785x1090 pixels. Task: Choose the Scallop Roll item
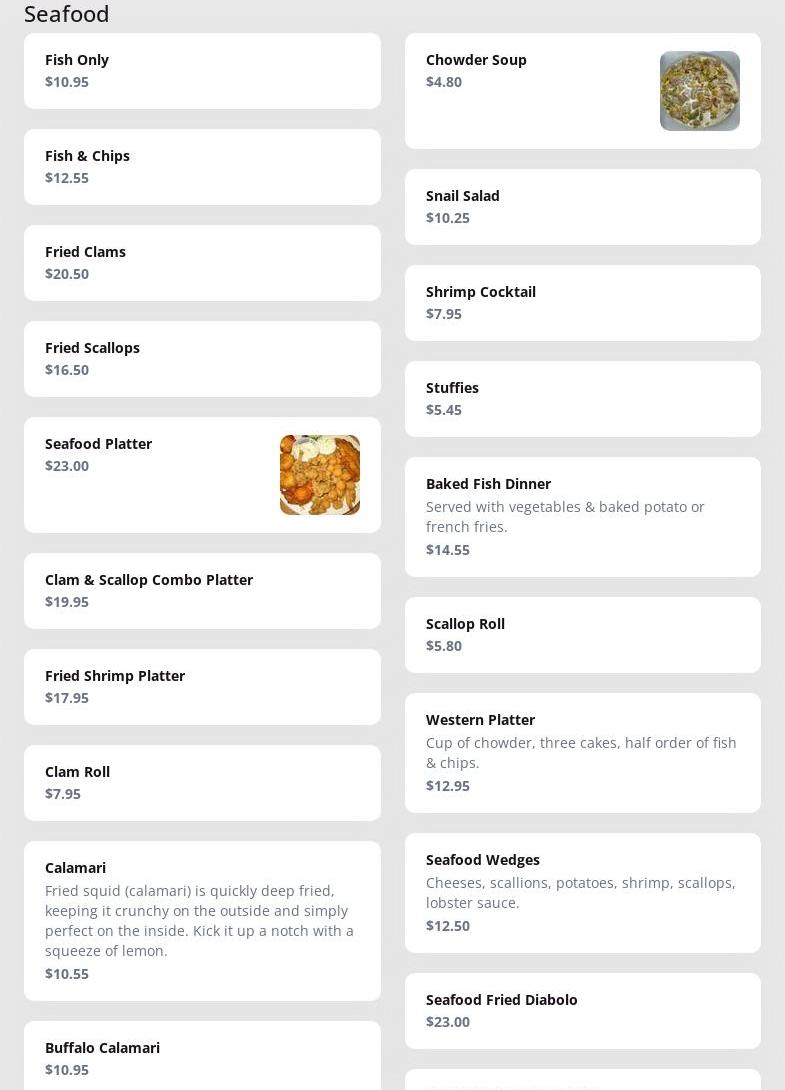(582, 635)
